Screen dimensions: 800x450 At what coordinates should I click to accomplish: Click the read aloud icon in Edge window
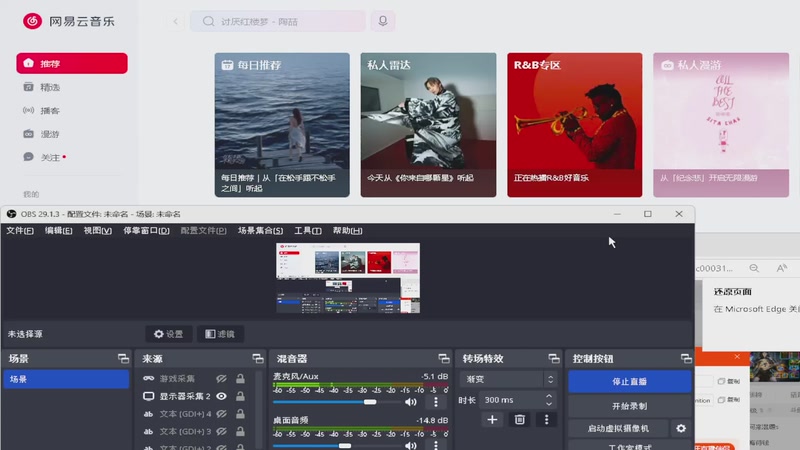(x=781, y=268)
